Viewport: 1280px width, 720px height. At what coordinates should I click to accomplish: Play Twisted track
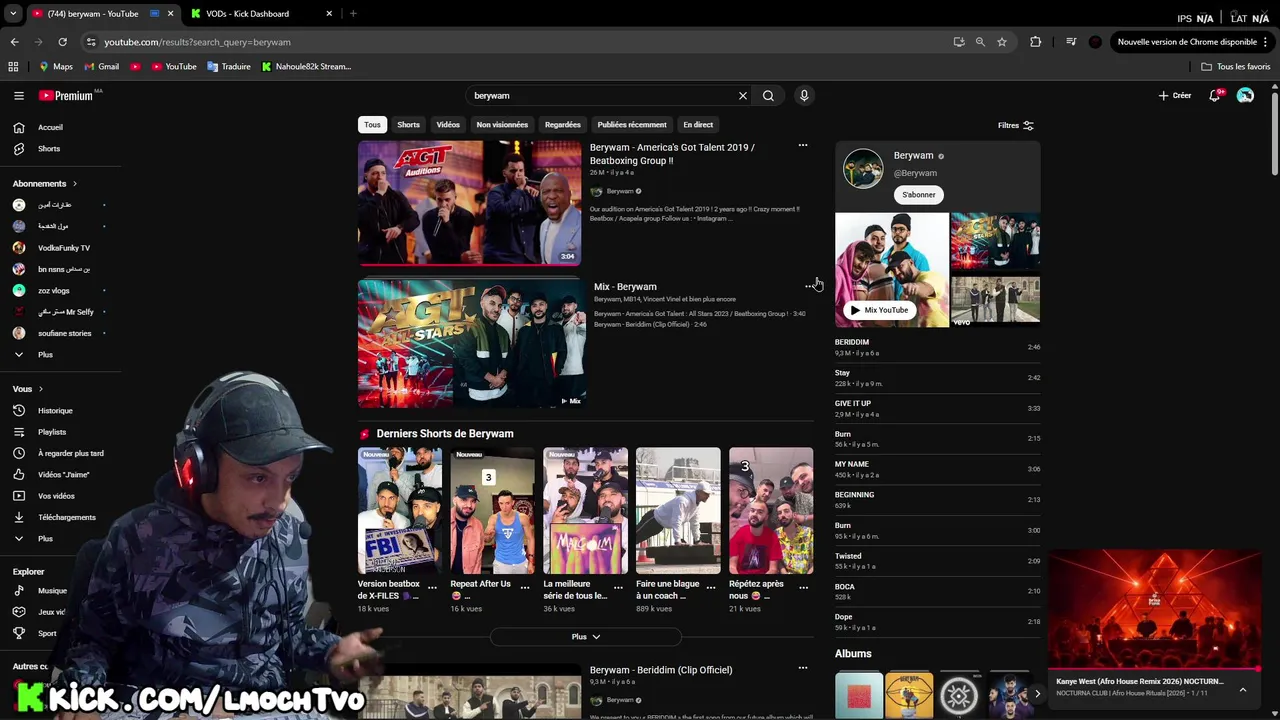[937, 561]
